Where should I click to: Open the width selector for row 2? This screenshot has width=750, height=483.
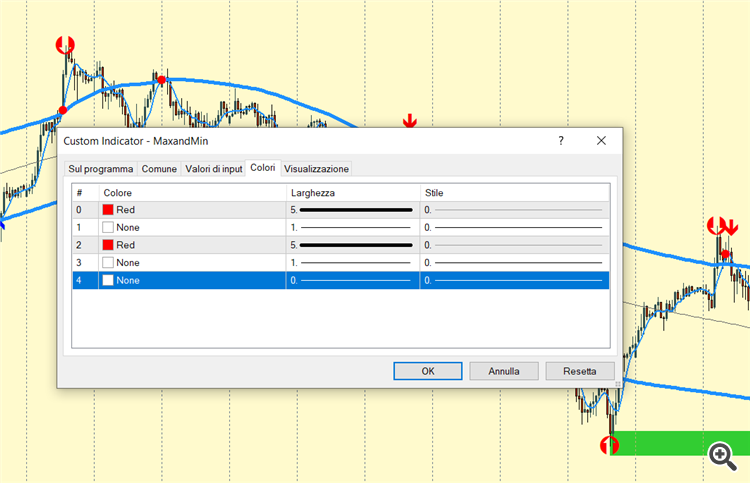pyautogui.click(x=353, y=245)
